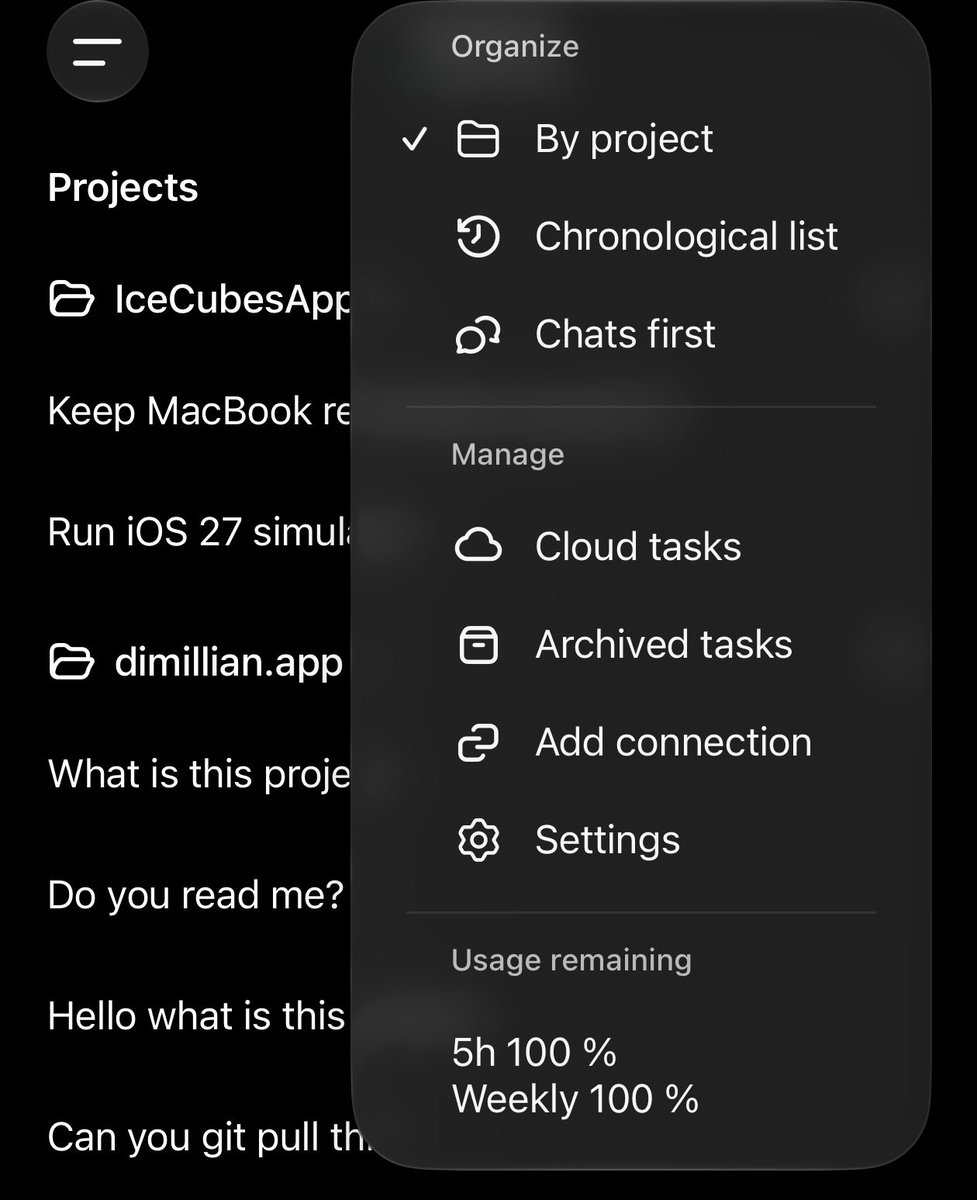Click the folder icon beside By project
The height and width of the screenshot is (1200, 977).
[x=478, y=139]
